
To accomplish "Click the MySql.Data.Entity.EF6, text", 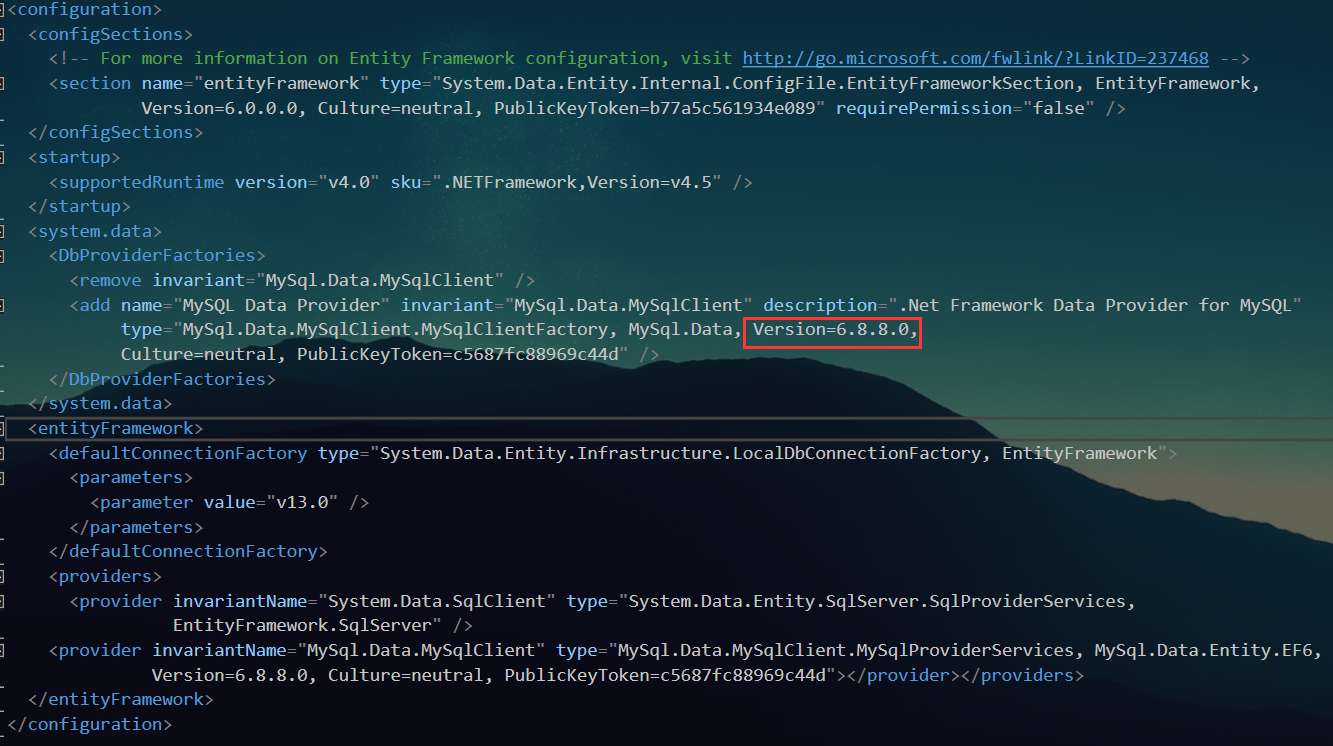I will click(1208, 650).
